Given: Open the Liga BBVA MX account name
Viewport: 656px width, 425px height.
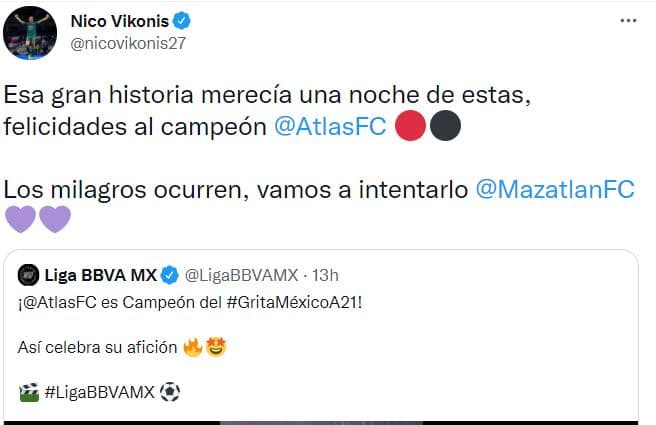Looking at the screenshot, I should click(x=100, y=275).
